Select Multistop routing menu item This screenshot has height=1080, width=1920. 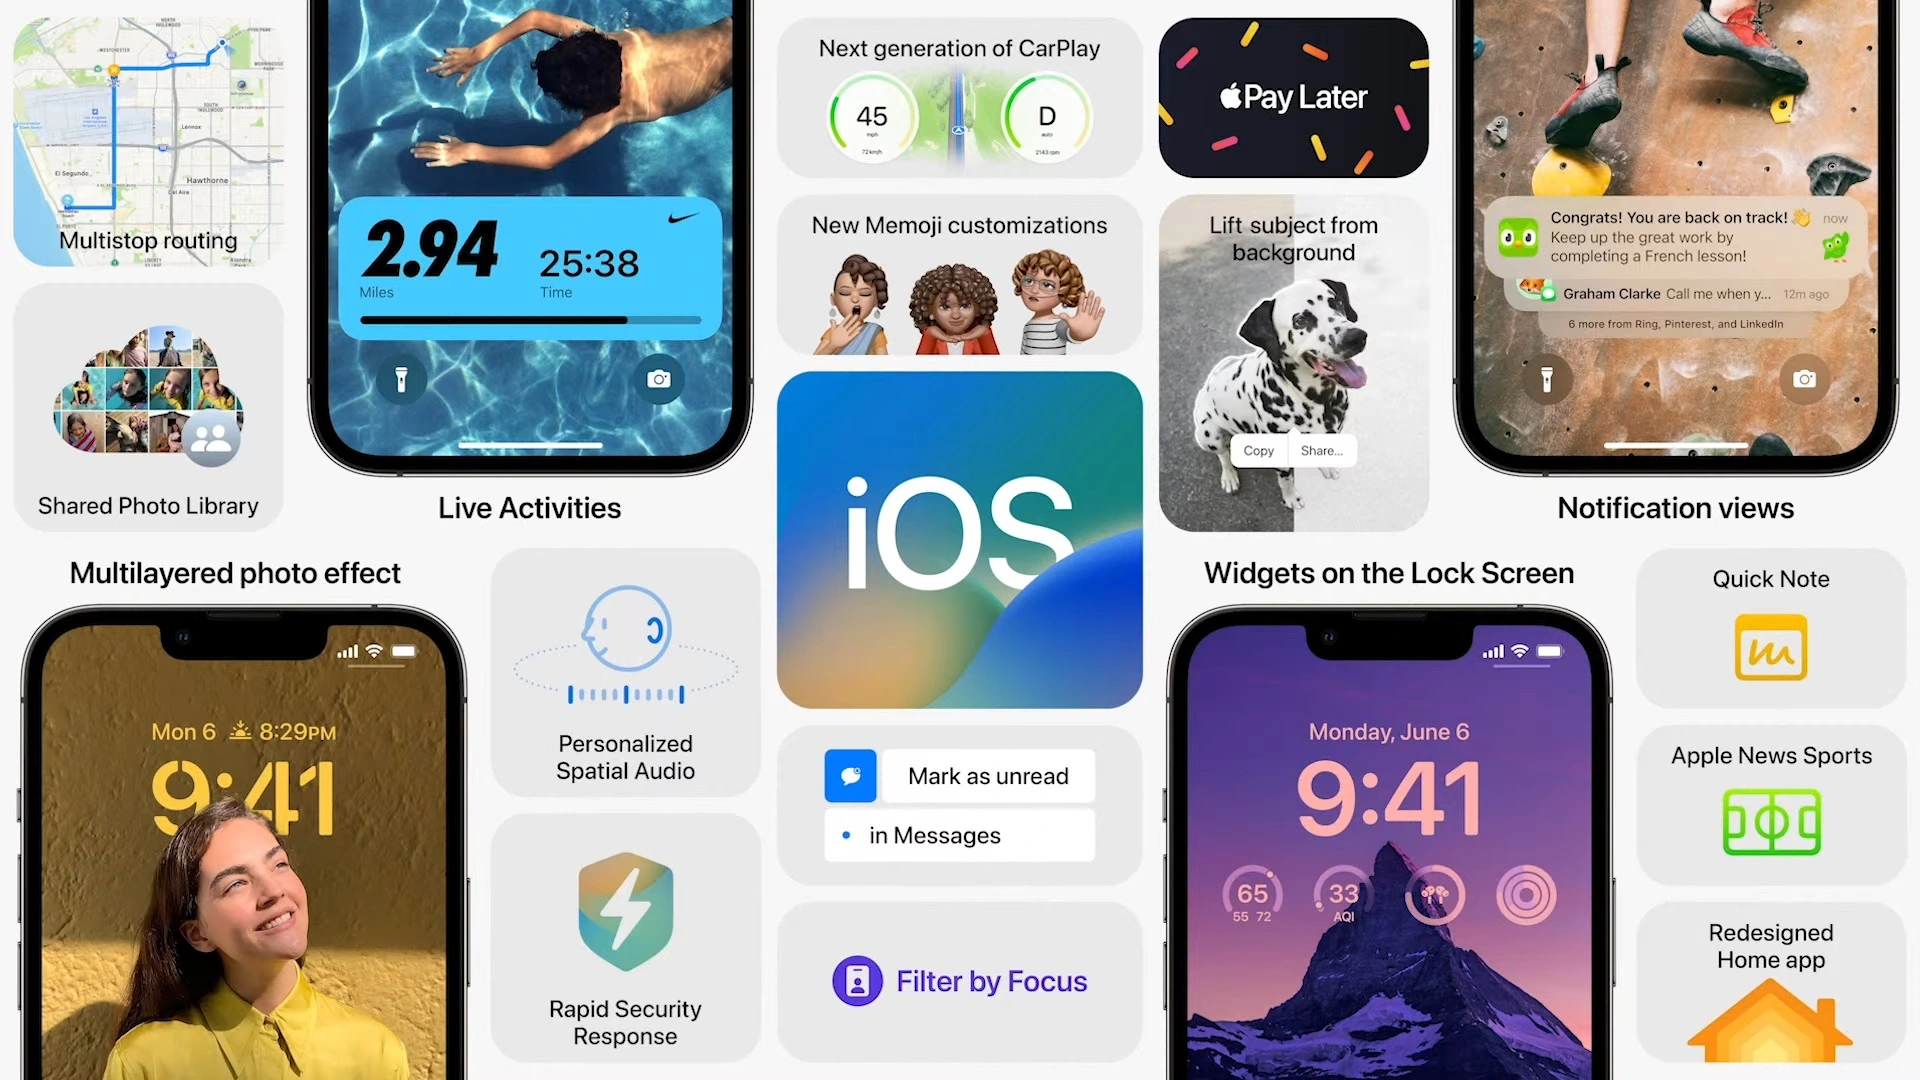148,239
